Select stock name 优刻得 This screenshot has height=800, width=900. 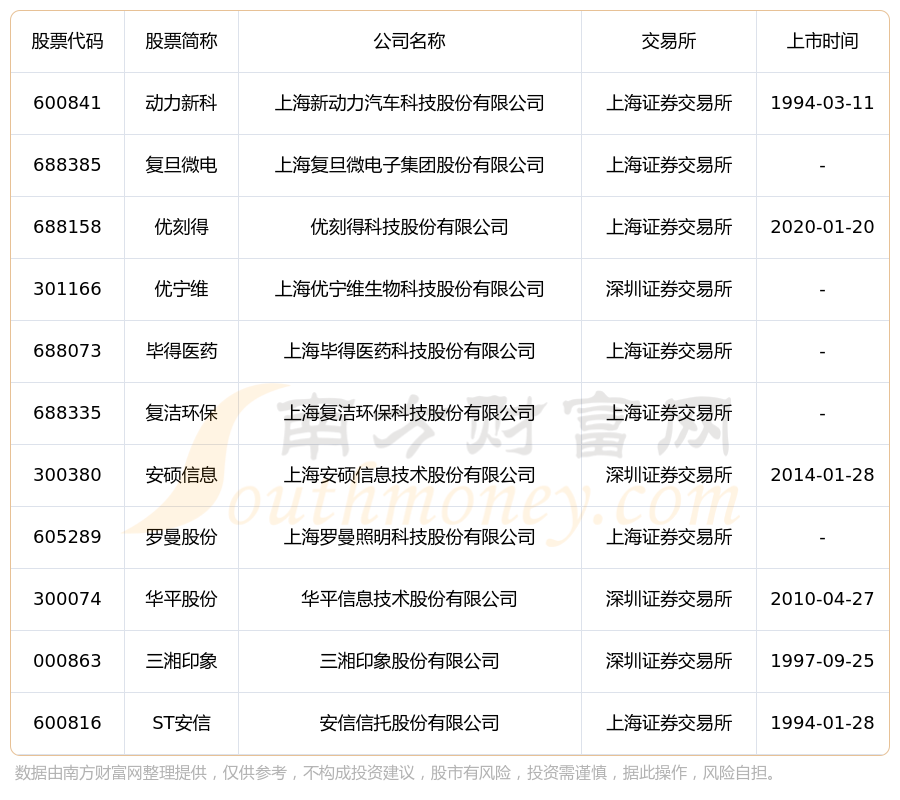(181, 227)
